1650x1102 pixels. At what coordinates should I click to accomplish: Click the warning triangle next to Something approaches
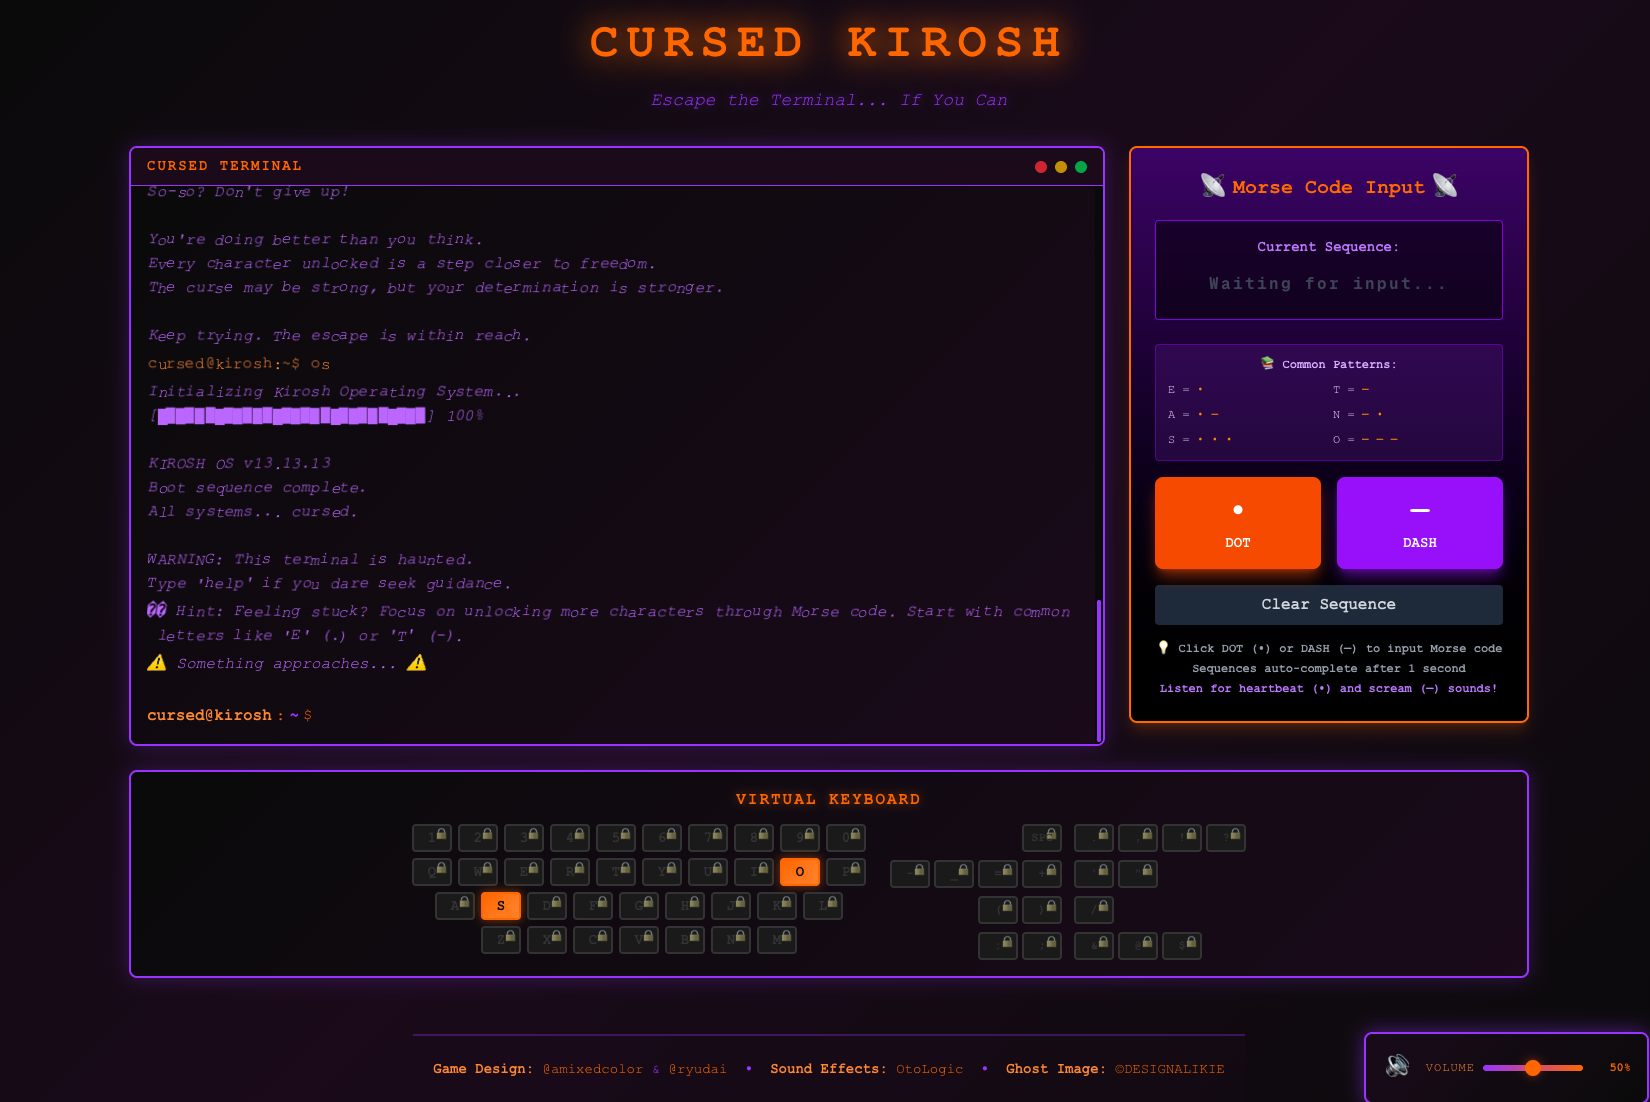point(157,662)
